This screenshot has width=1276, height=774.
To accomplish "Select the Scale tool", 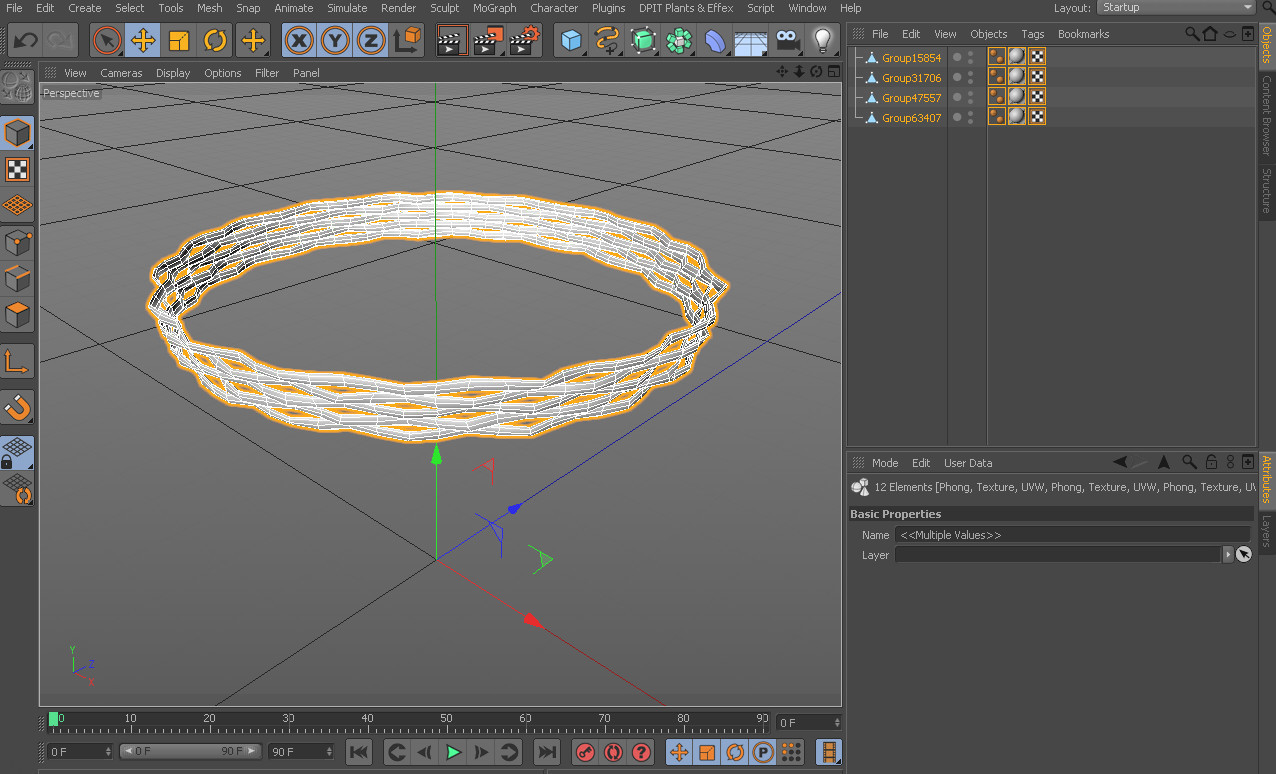I will point(179,41).
